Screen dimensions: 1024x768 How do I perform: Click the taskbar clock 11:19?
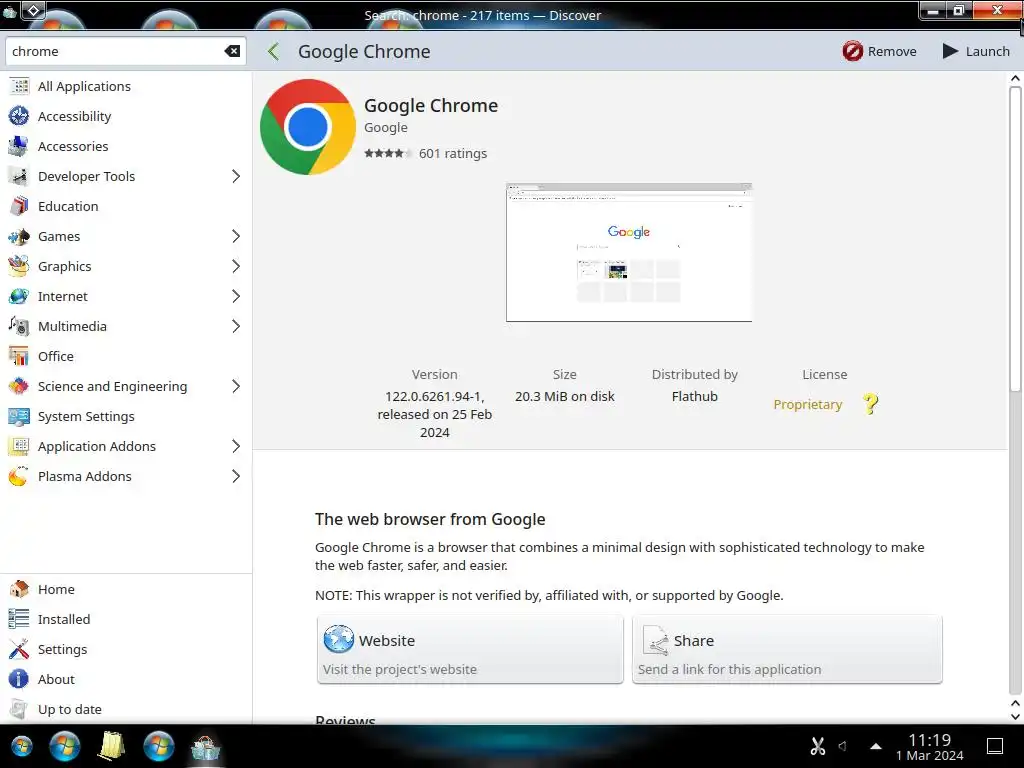tap(929, 740)
